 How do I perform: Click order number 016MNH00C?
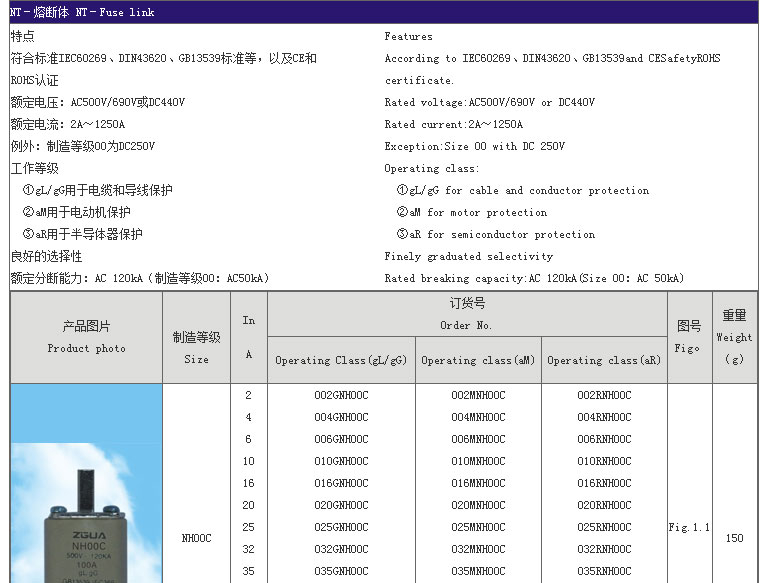(x=478, y=484)
